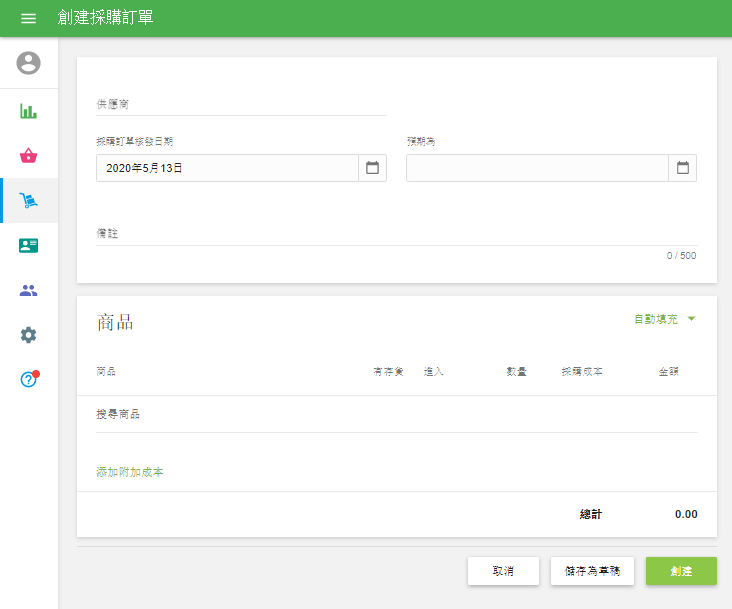Viewport: 732px width, 609px height.
Task: Open the reports bar chart icon
Action: coord(28,111)
